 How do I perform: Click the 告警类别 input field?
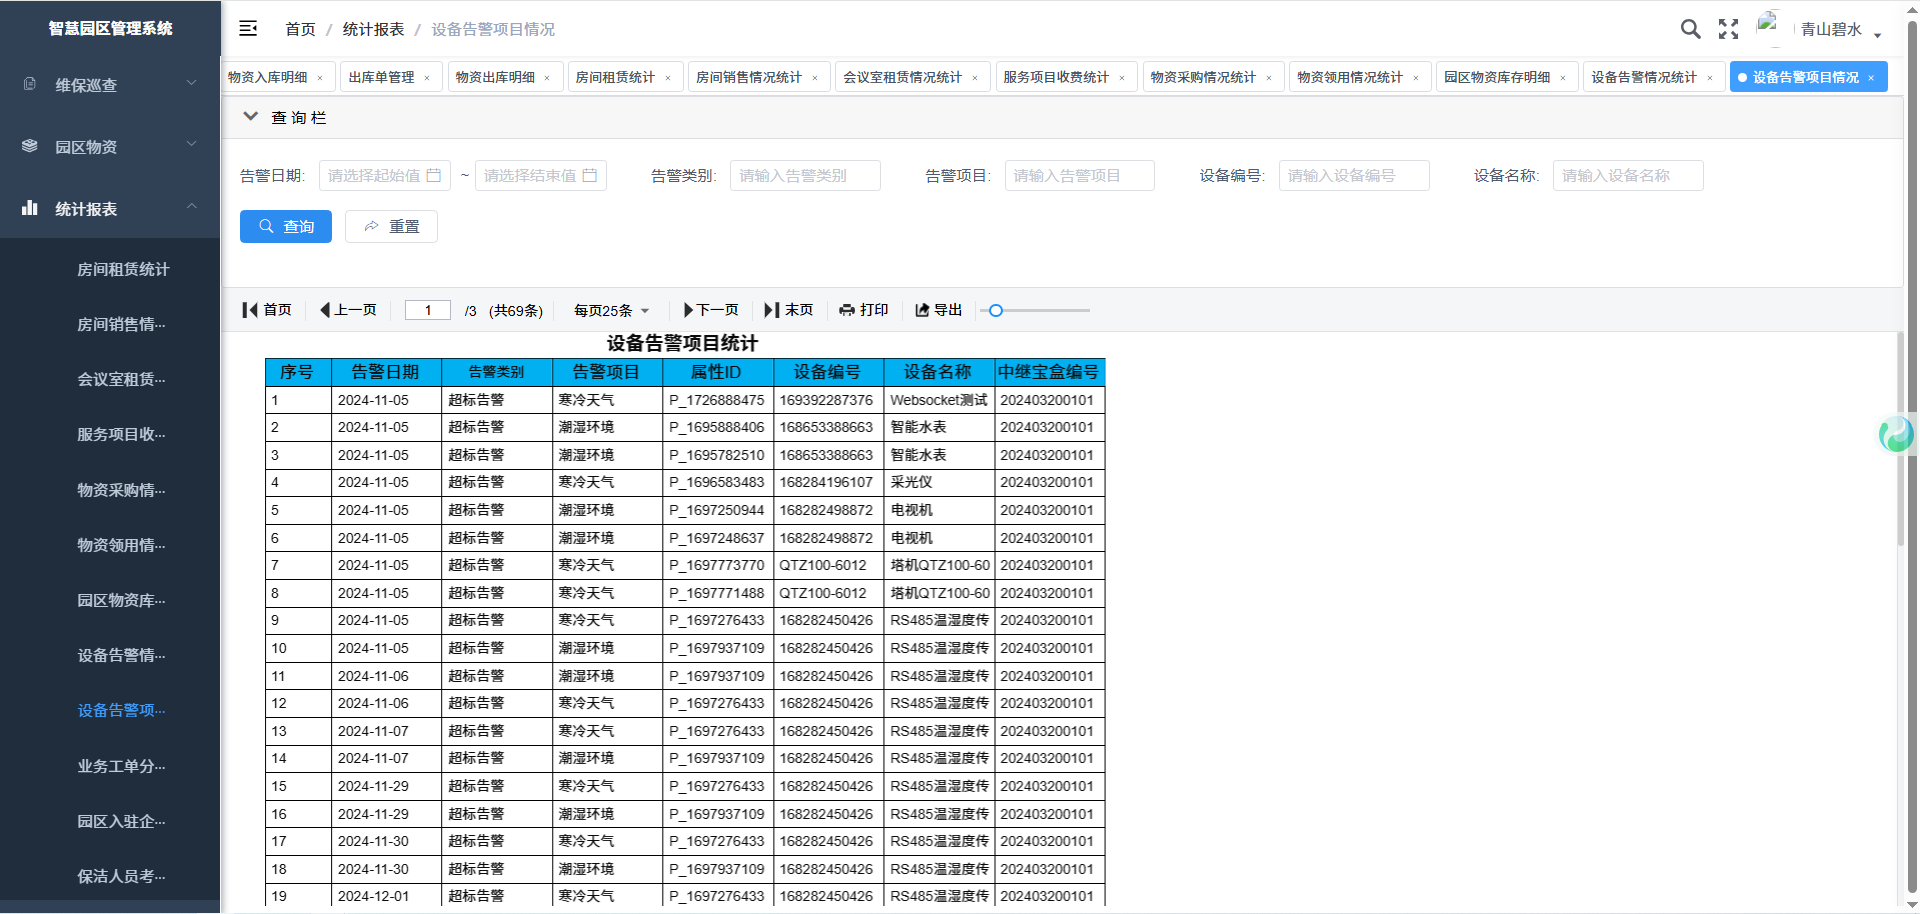click(805, 176)
